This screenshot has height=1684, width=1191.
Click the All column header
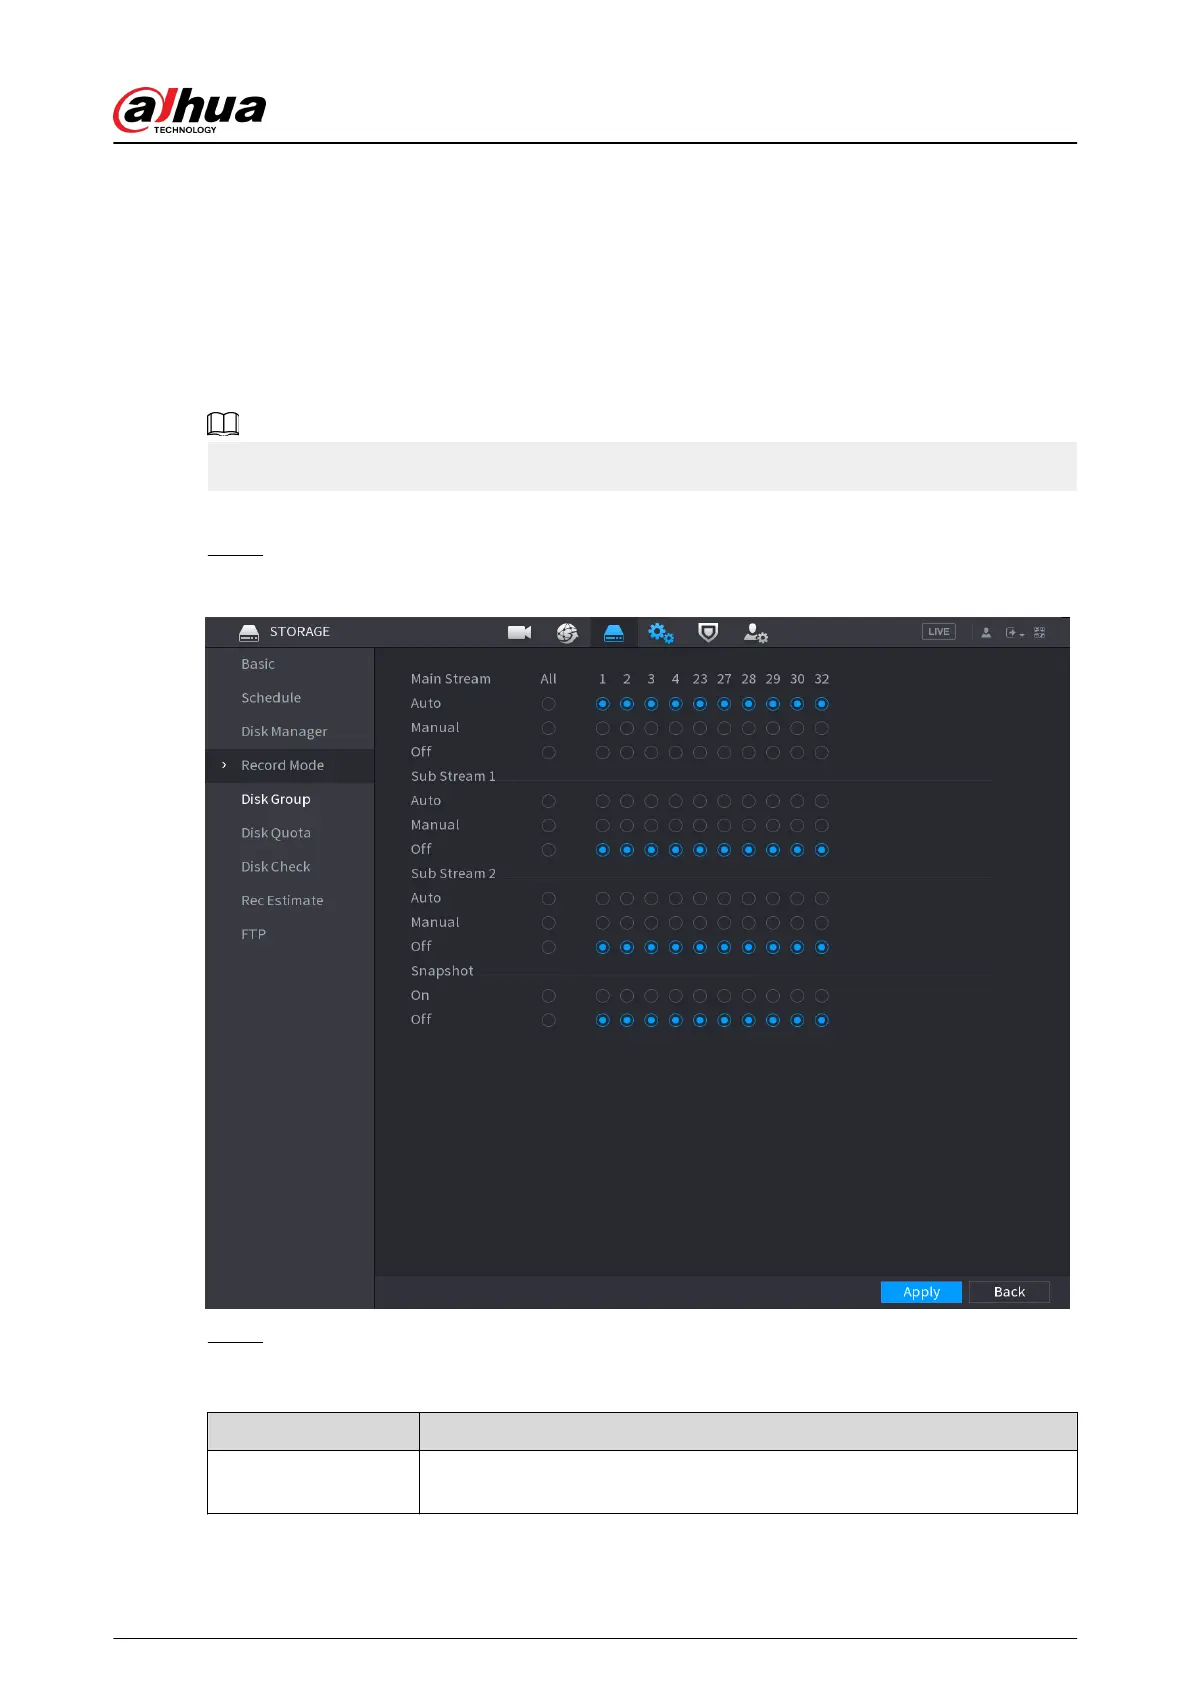coord(548,679)
